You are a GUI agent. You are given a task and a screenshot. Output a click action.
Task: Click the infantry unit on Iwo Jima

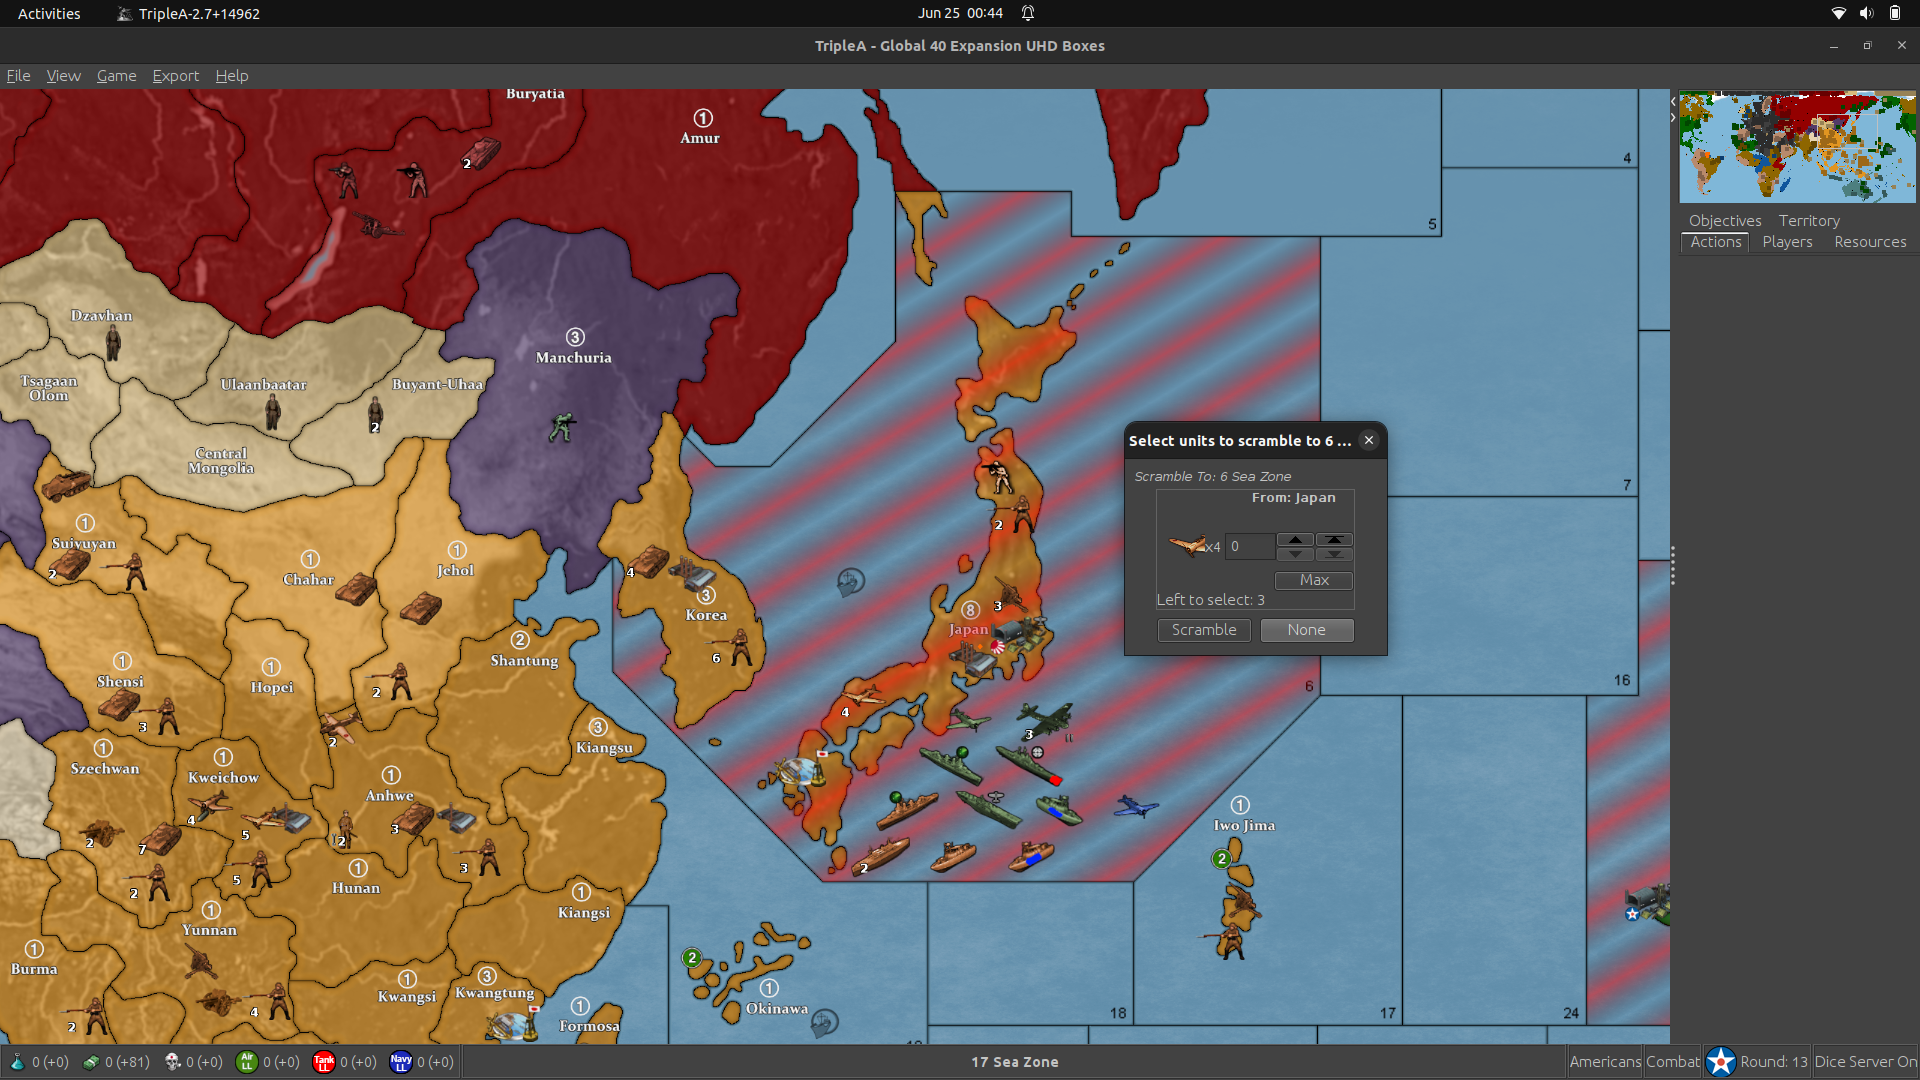tap(1230, 942)
